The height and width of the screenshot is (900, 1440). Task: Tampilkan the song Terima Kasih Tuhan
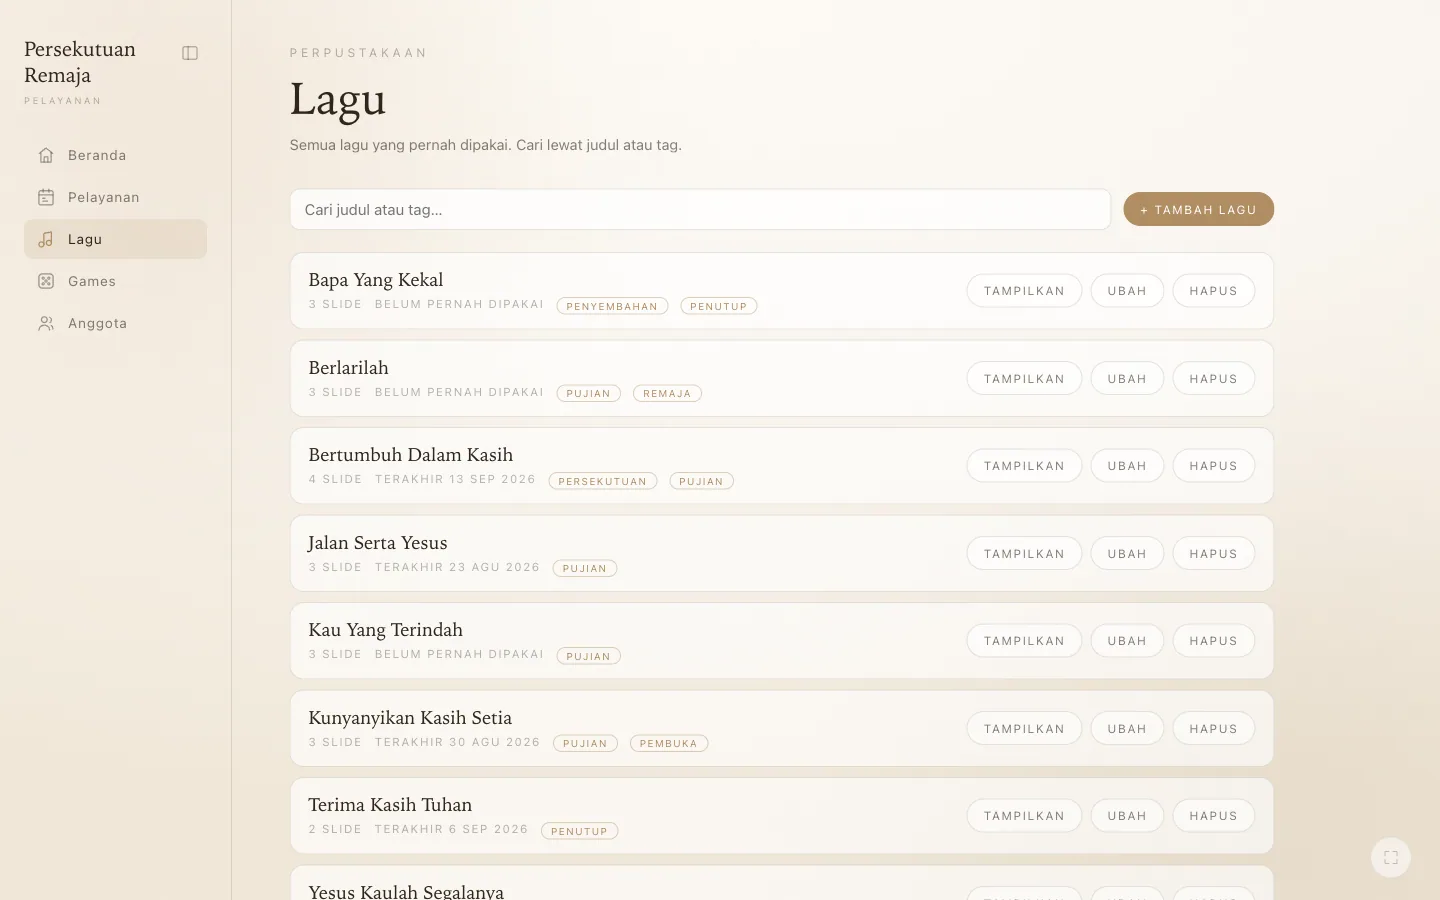[x=1024, y=816]
